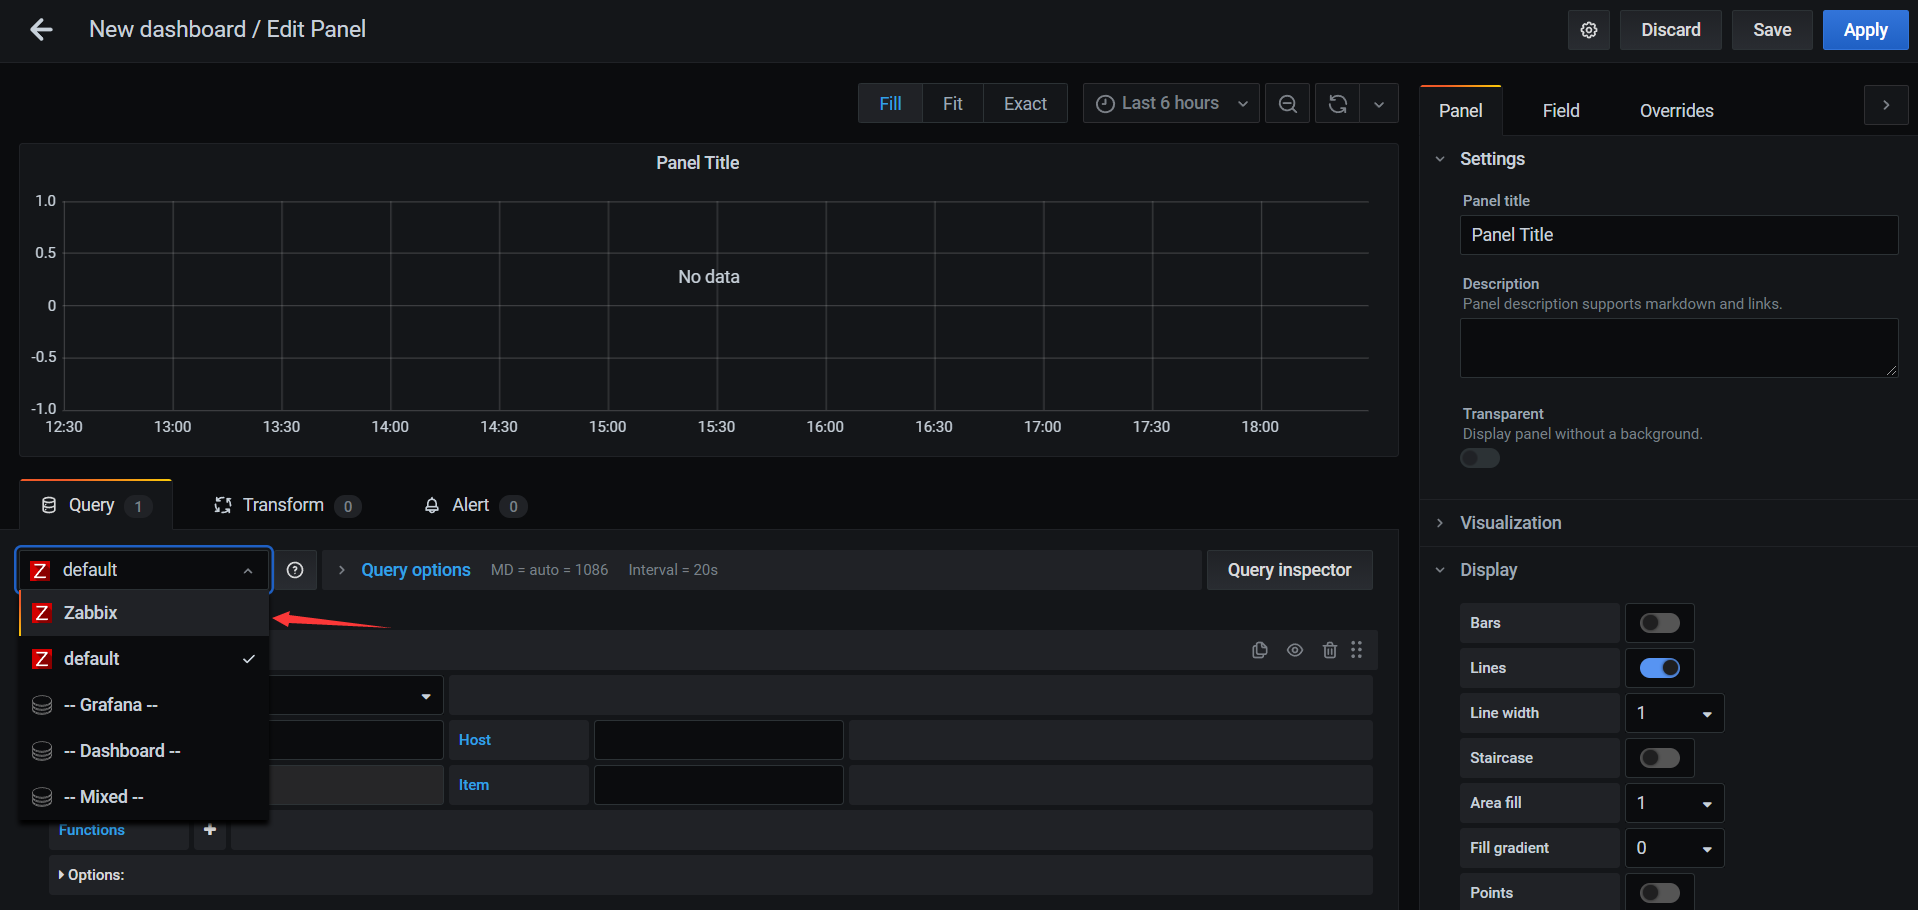Image resolution: width=1918 pixels, height=910 pixels.
Task: Toggle the Transparent background switch
Action: [x=1480, y=458]
